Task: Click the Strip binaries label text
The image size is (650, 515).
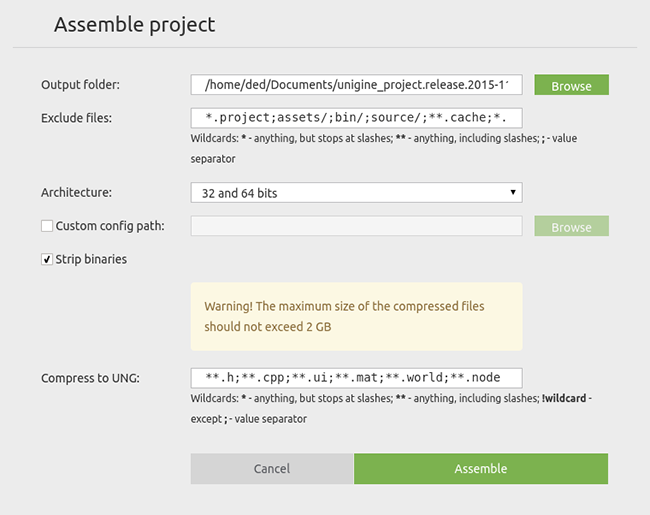Action: pos(91,259)
